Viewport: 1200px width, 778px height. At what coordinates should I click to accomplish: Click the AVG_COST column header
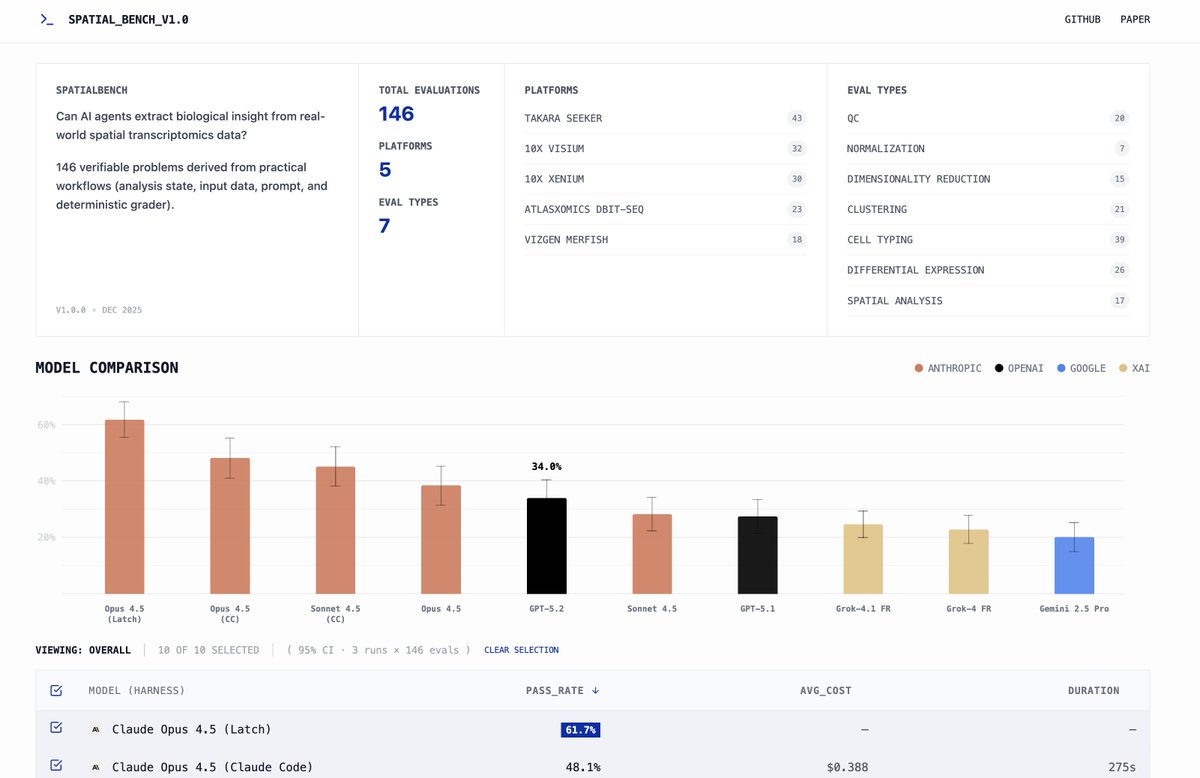tap(825, 690)
